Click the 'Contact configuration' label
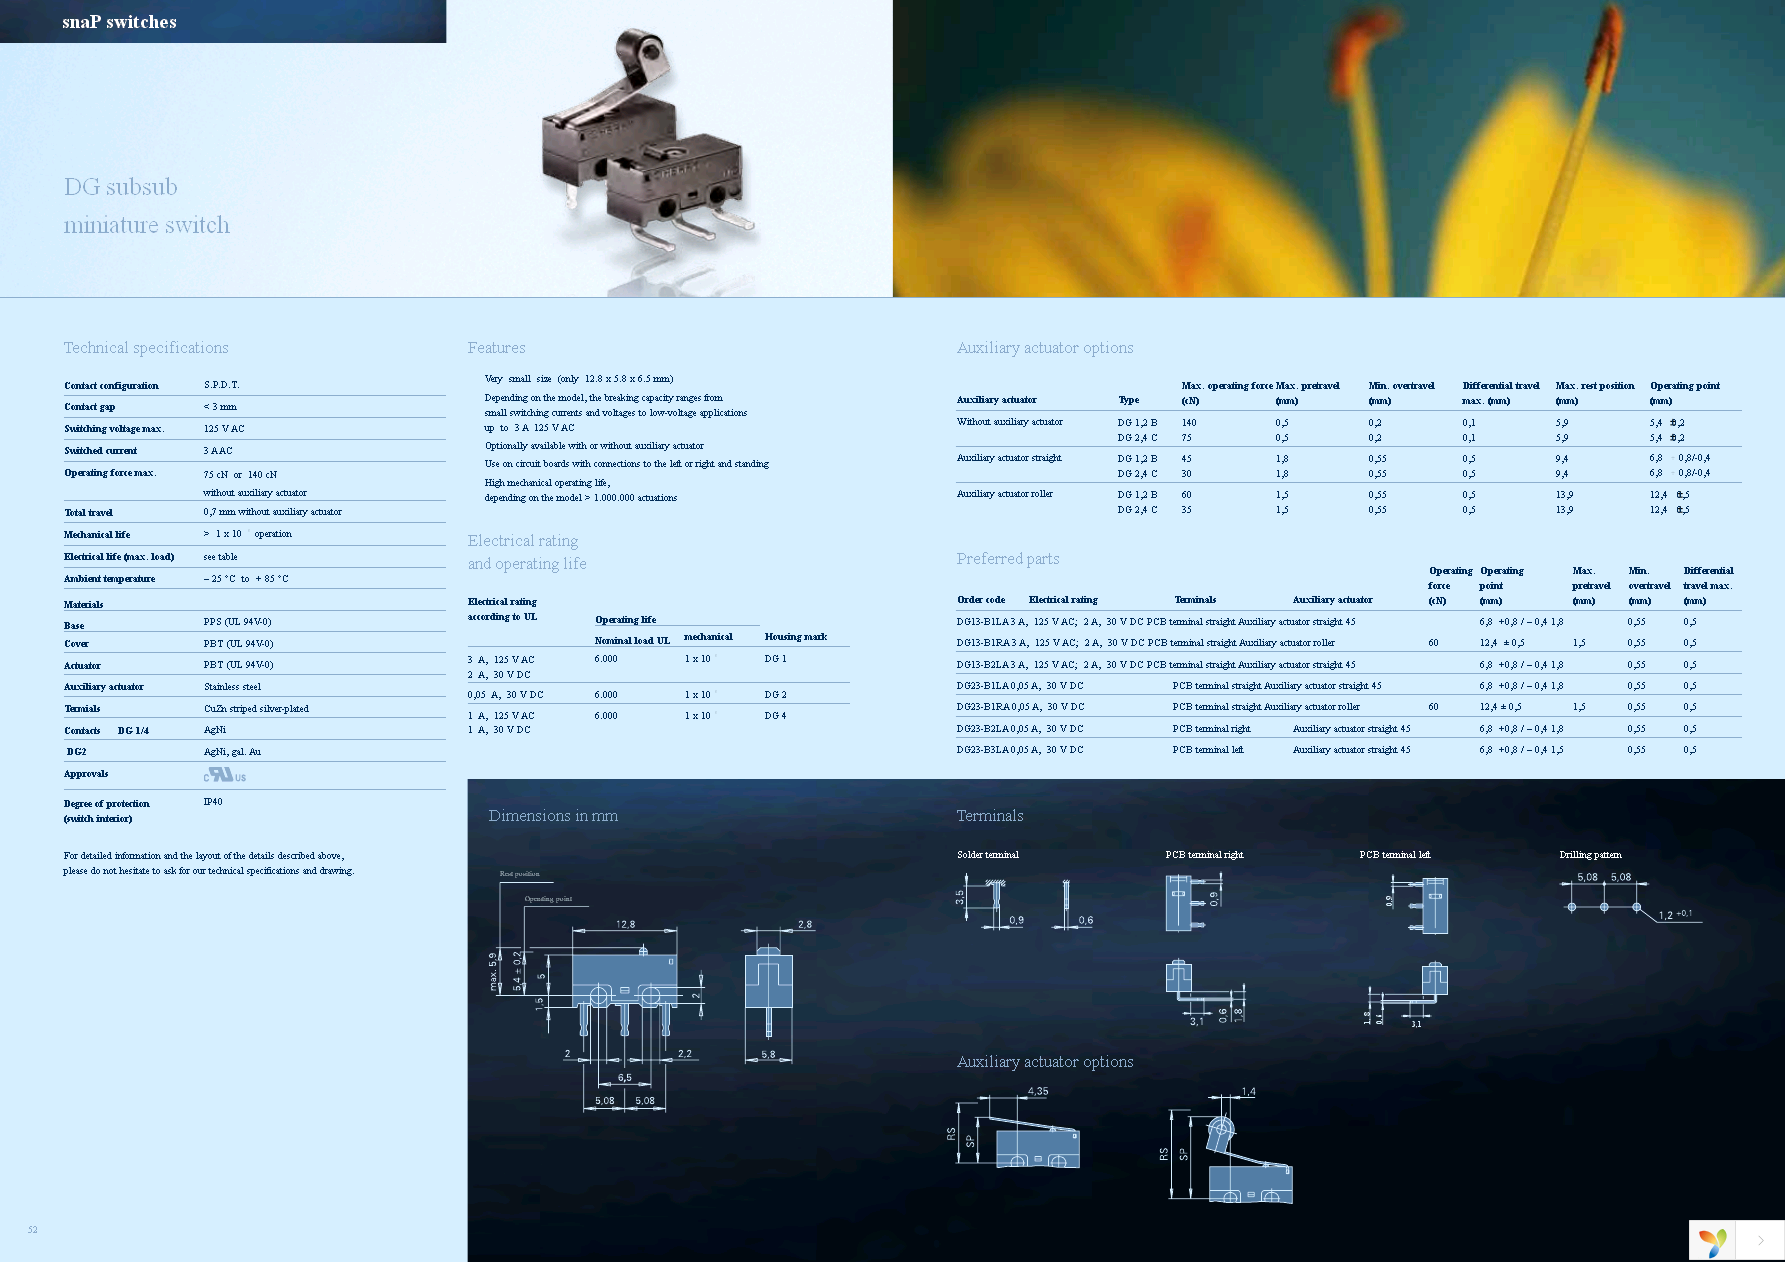 coord(111,386)
